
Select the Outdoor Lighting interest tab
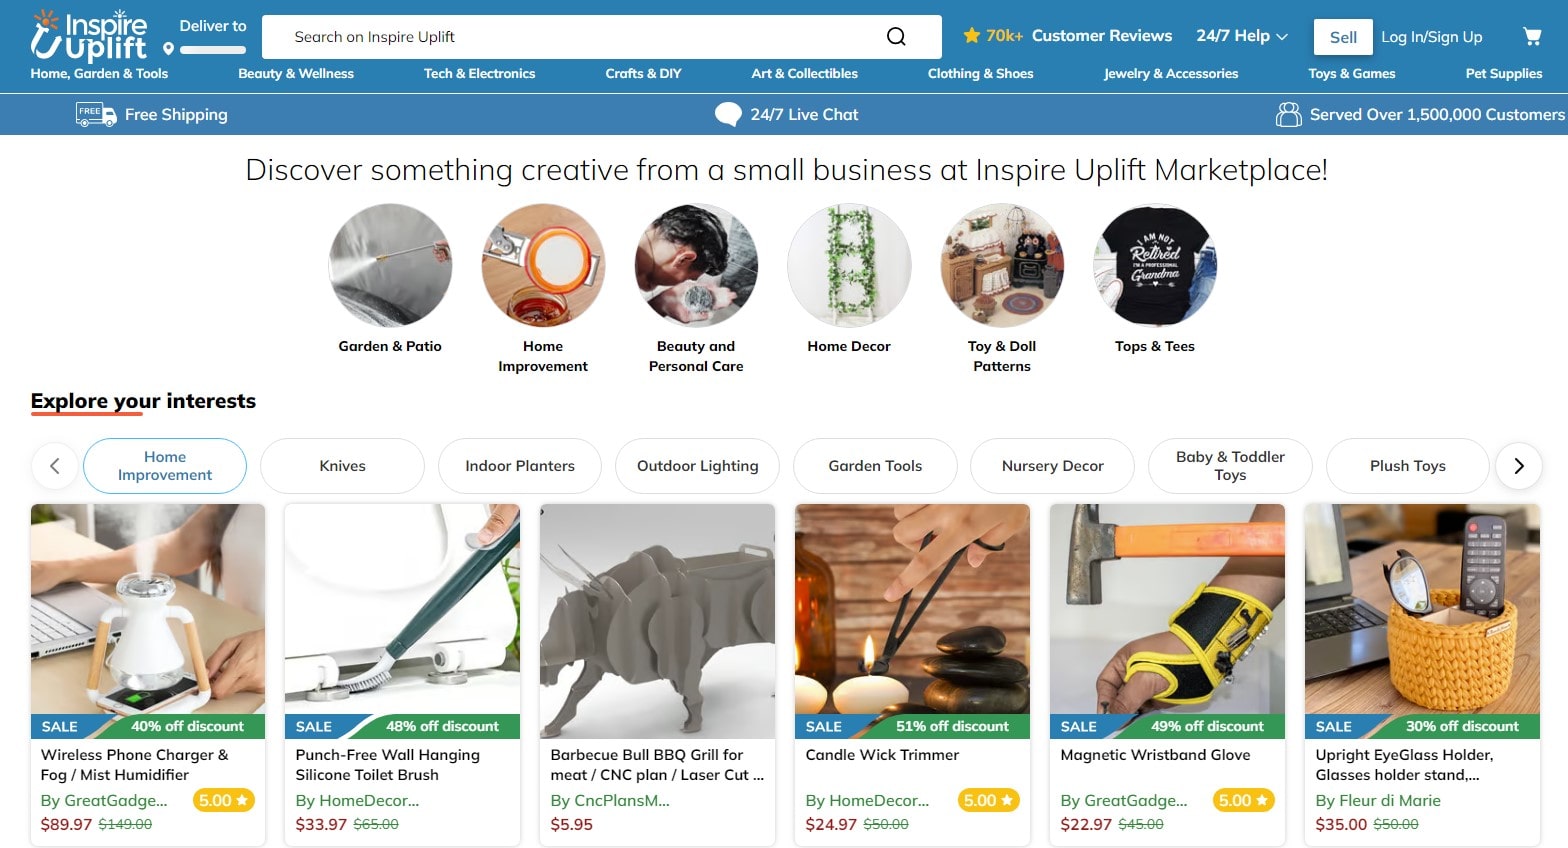[x=698, y=466]
